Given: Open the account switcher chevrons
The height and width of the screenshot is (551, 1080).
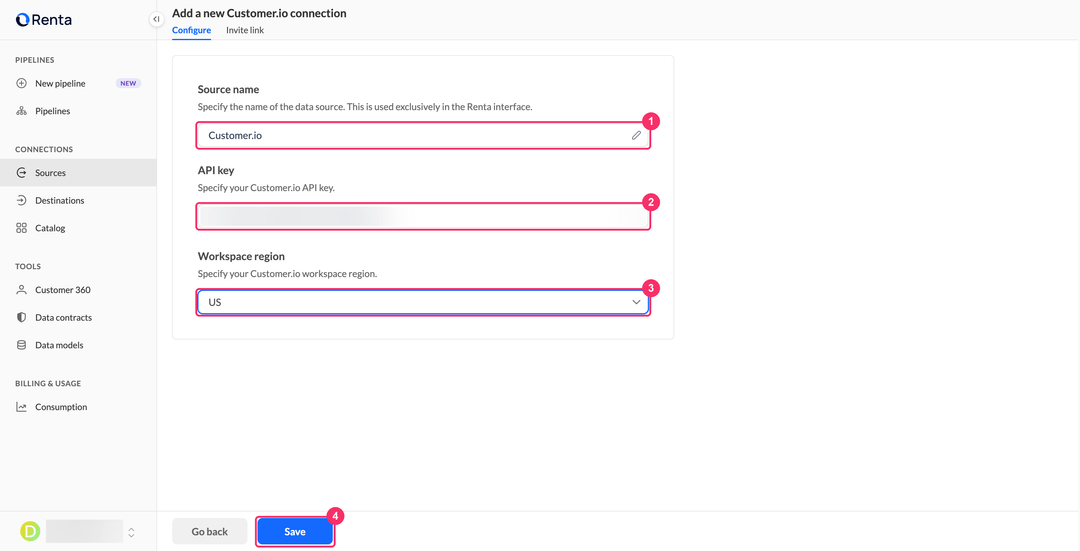Looking at the screenshot, I should pyautogui.click(x=132, y=532).
